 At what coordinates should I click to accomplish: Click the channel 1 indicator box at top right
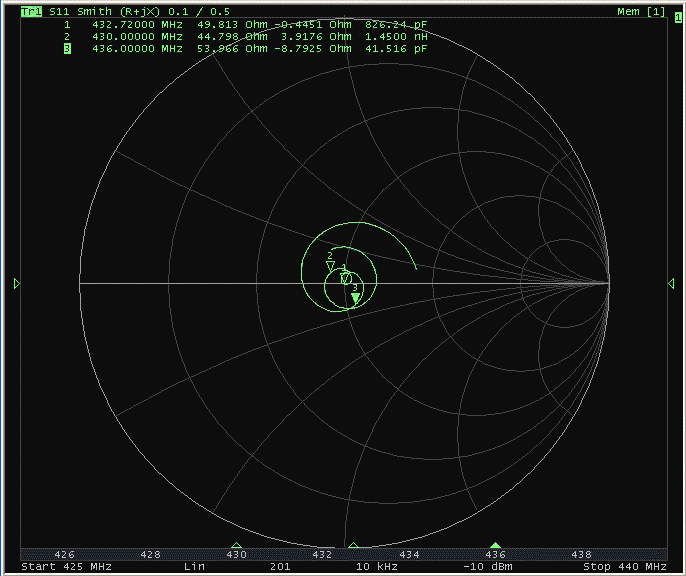[678, 17]
